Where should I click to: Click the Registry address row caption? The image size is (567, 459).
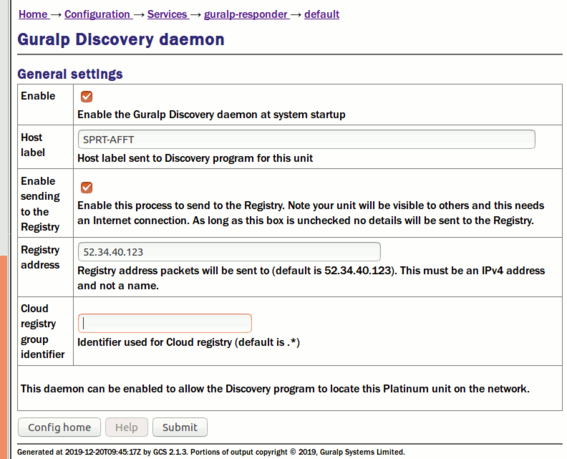[40, 257]
